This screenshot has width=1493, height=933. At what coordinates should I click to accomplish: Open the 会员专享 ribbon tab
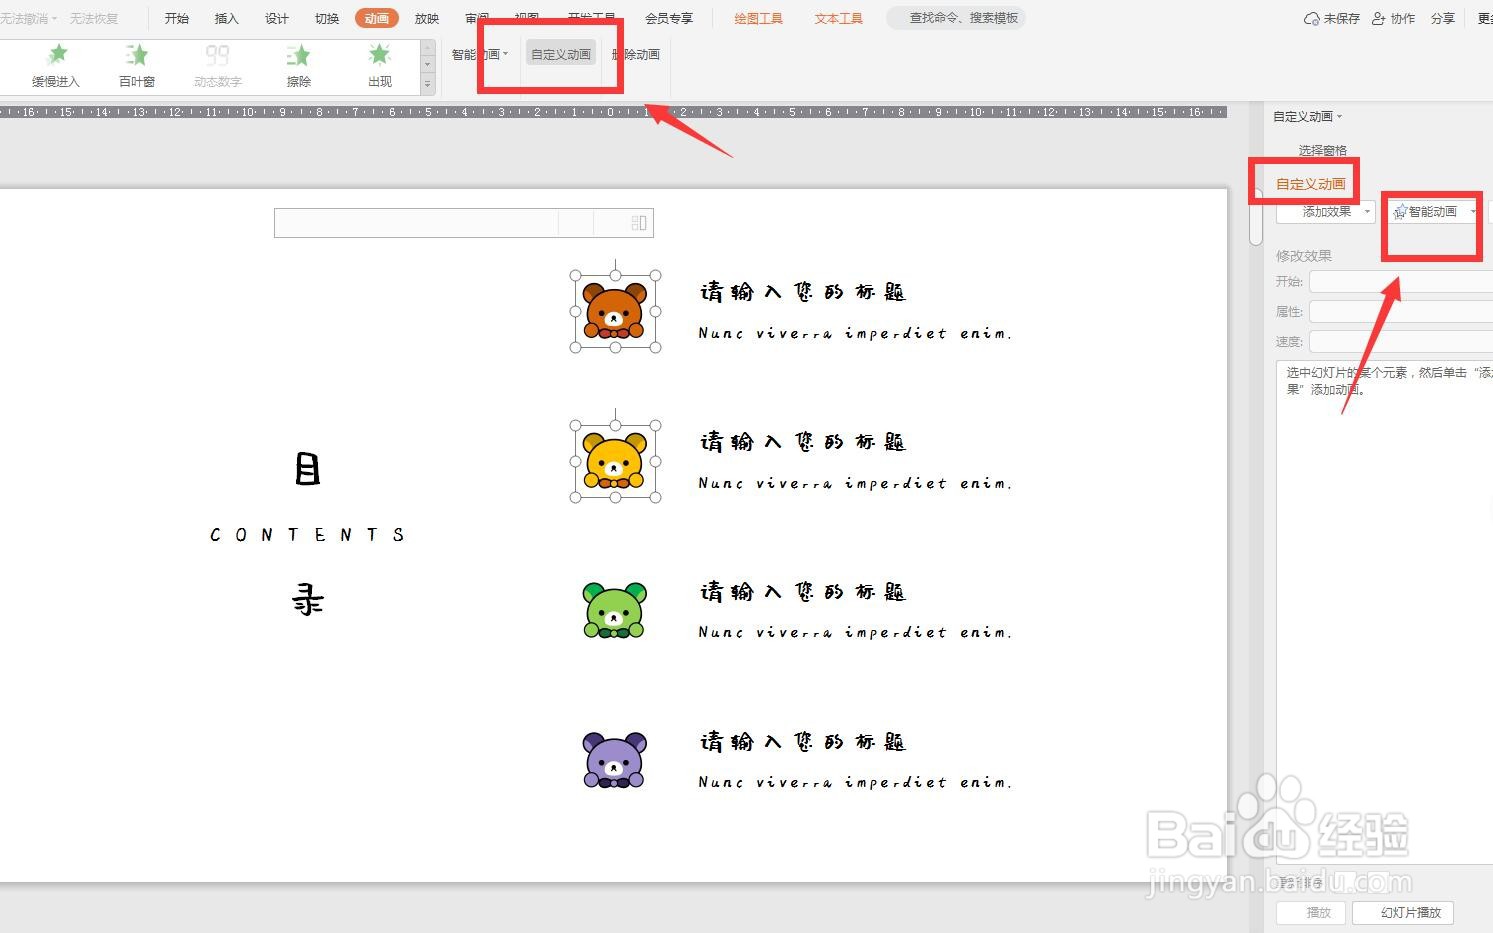669,18
